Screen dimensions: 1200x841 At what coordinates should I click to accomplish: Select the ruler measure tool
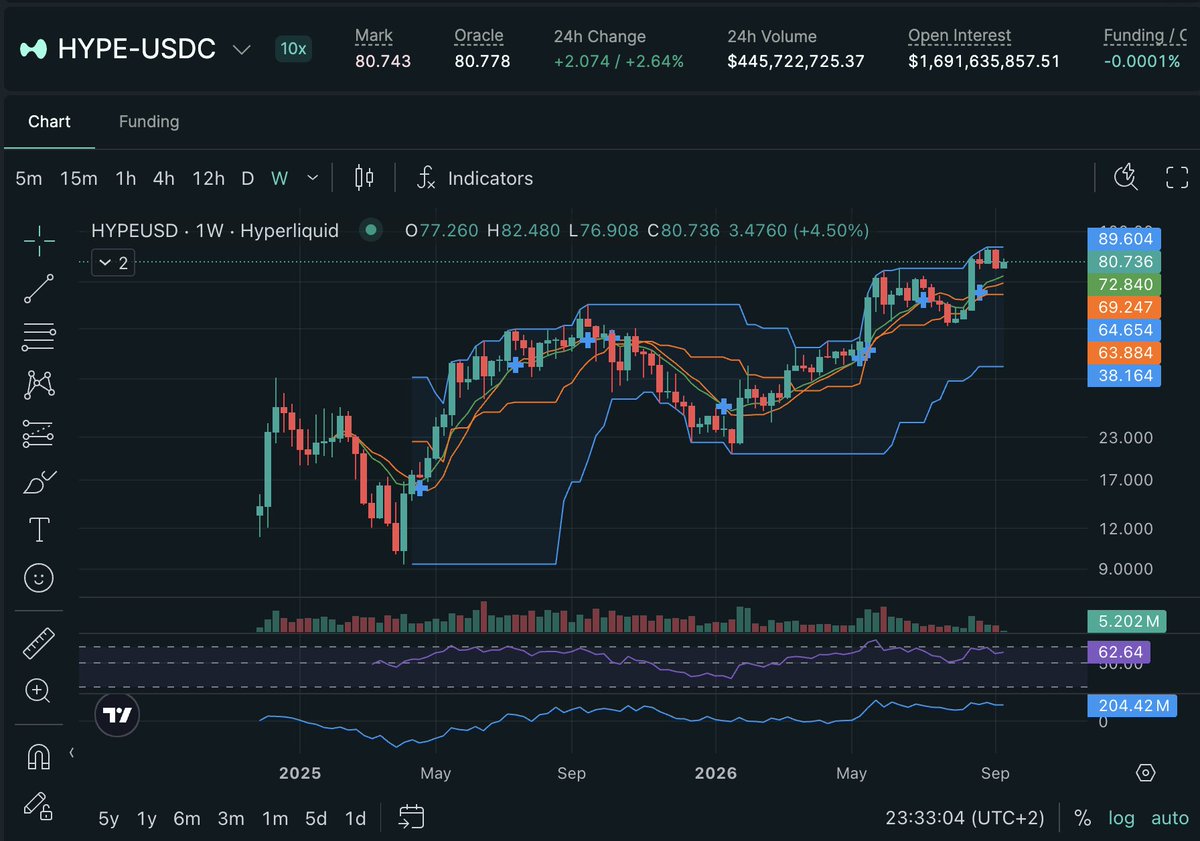point(39,643)
